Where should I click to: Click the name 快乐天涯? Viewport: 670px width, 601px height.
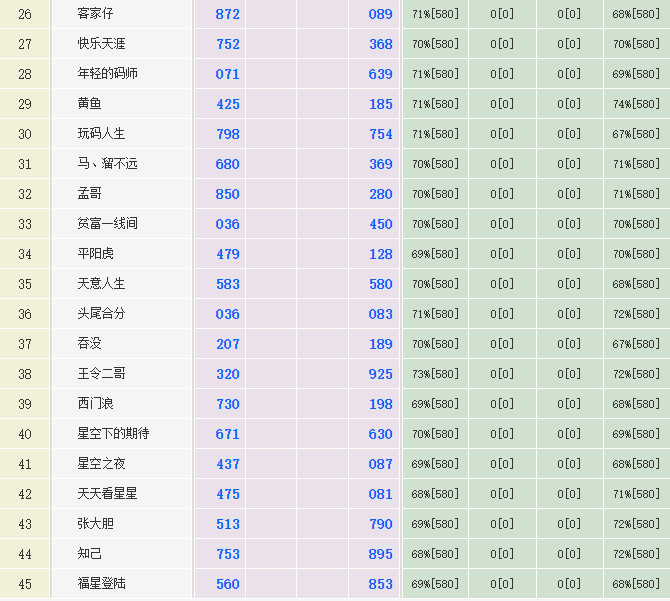[102, 44]
